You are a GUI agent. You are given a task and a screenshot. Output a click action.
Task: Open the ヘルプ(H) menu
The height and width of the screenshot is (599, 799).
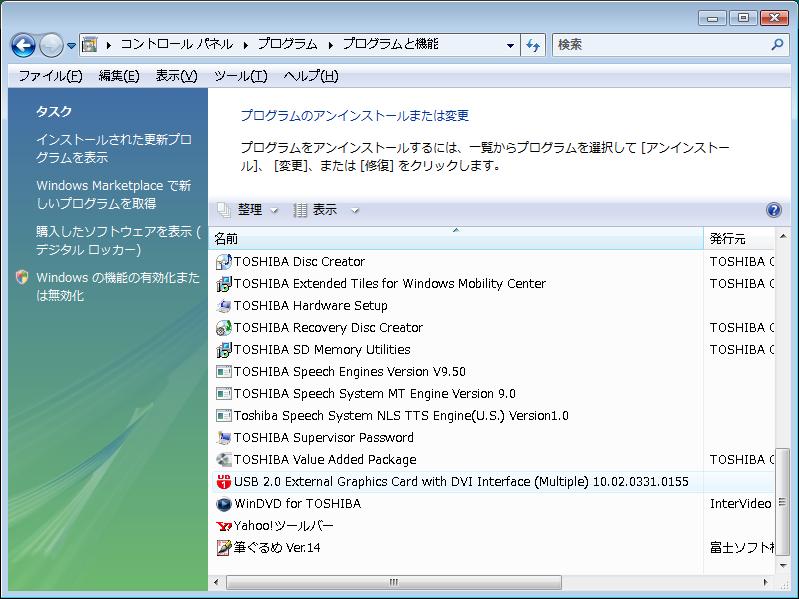311,76
